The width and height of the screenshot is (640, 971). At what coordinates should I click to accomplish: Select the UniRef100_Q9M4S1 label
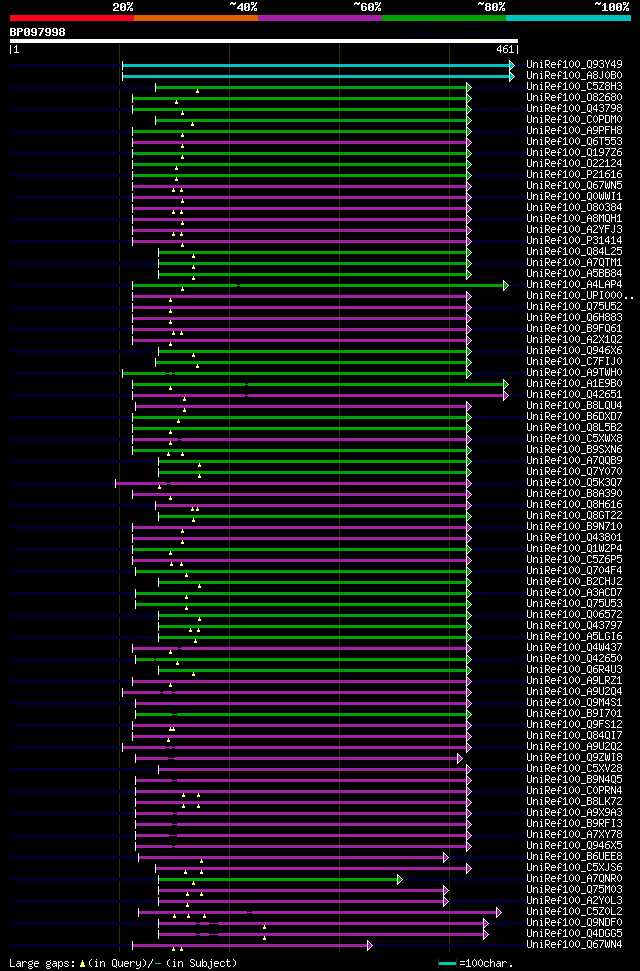point(574,703)
